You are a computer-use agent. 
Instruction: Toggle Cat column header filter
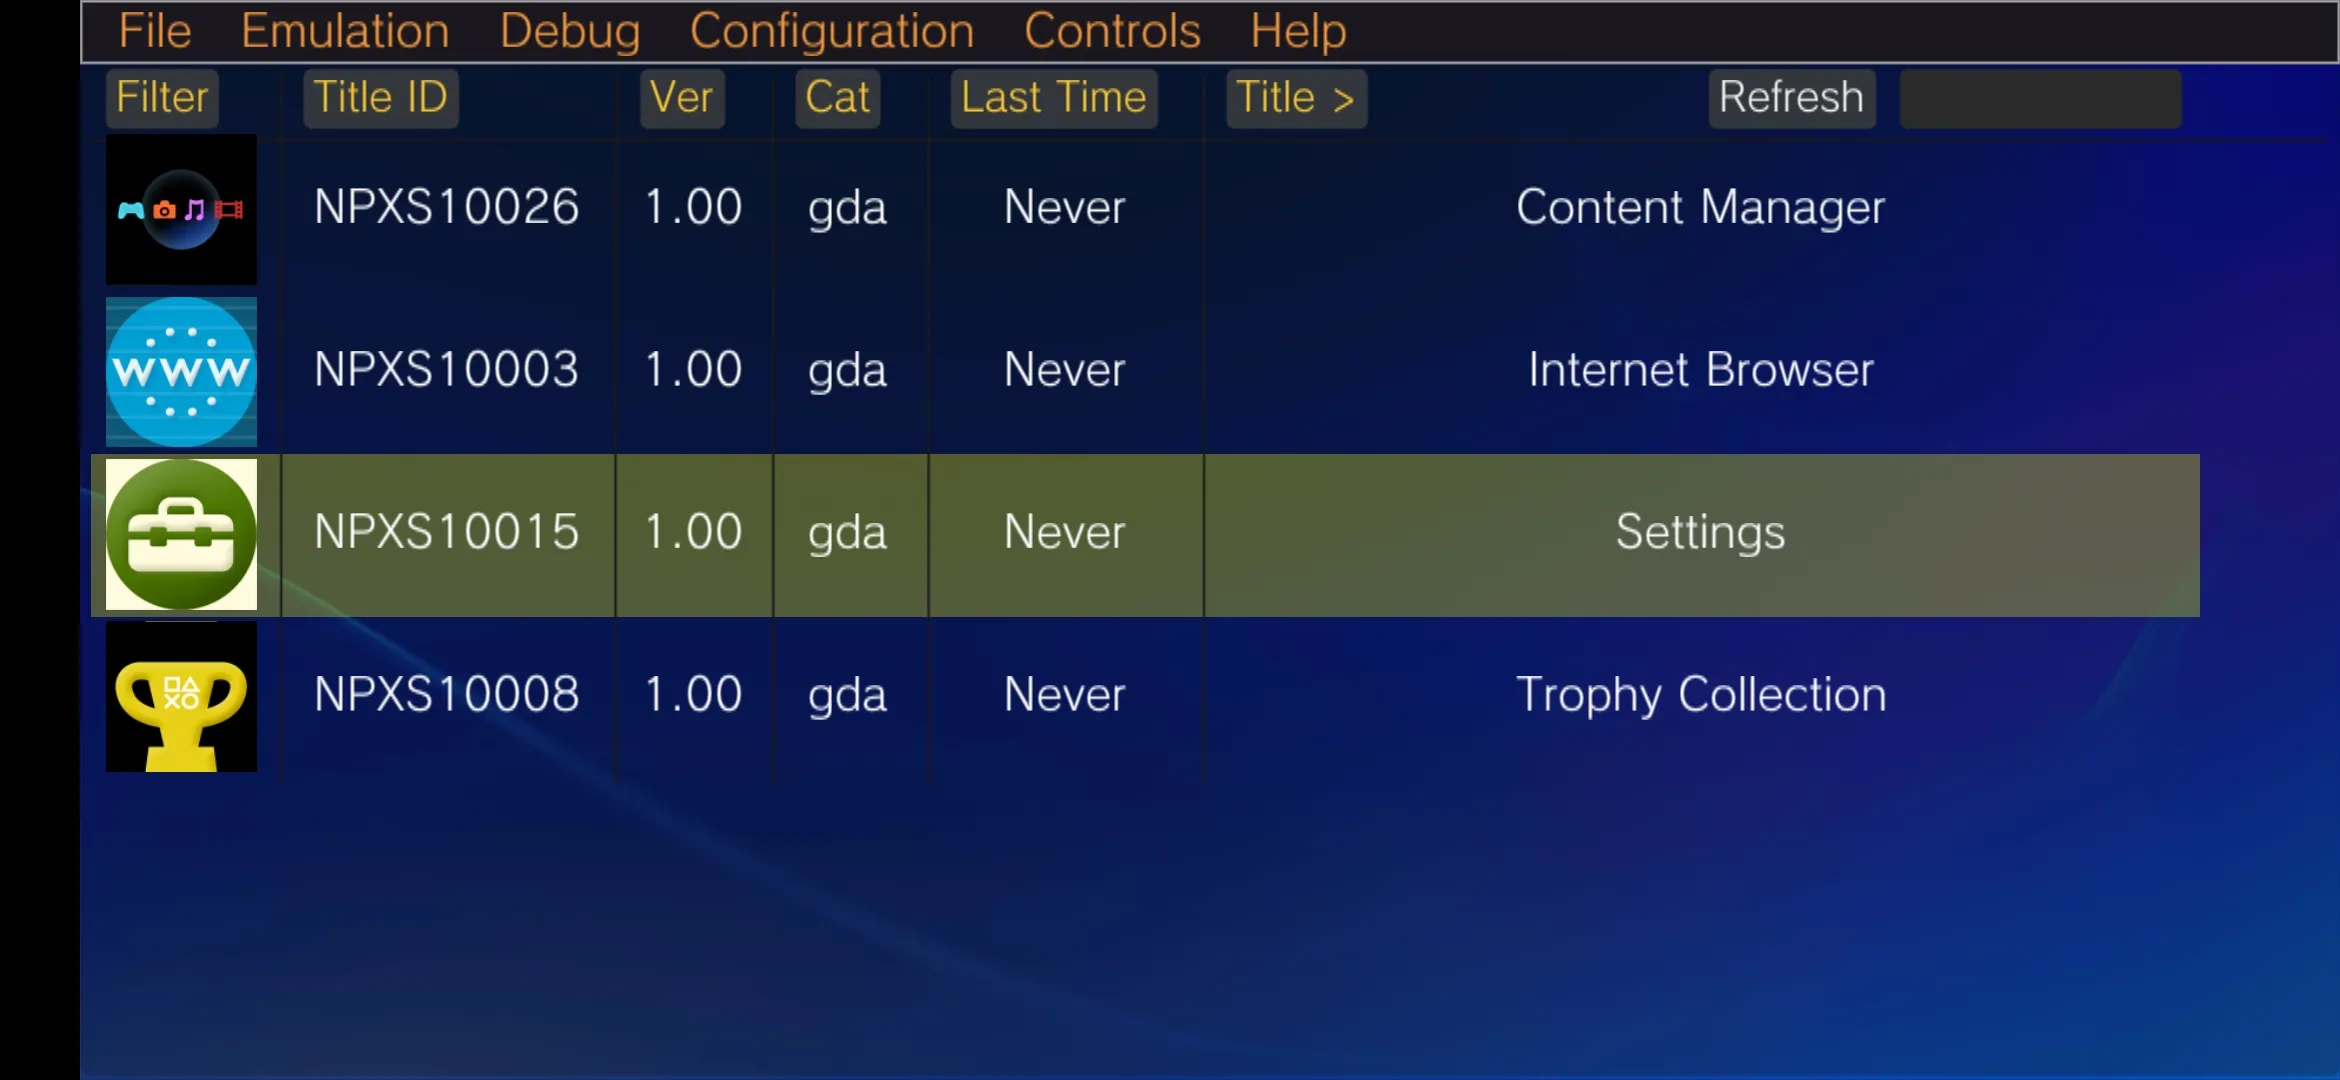pos(836,97)
